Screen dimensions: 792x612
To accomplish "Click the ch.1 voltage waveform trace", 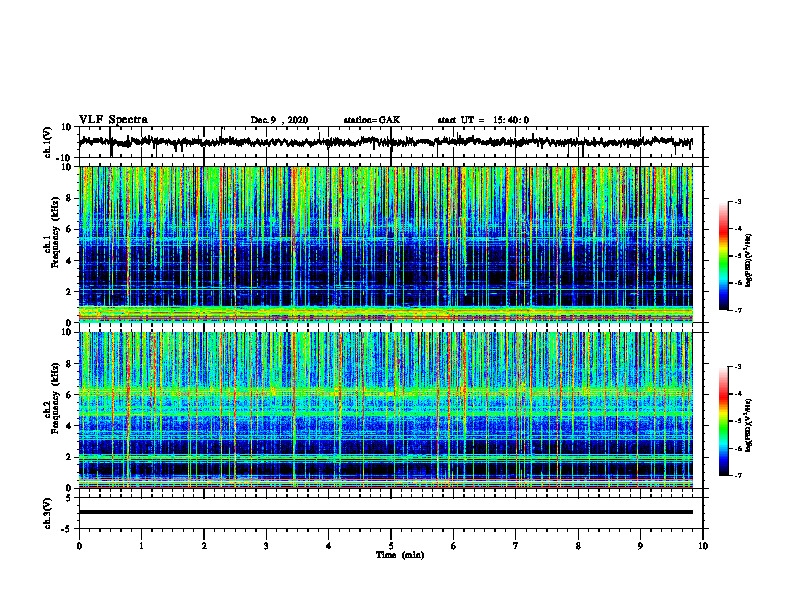I will [385, 142].
